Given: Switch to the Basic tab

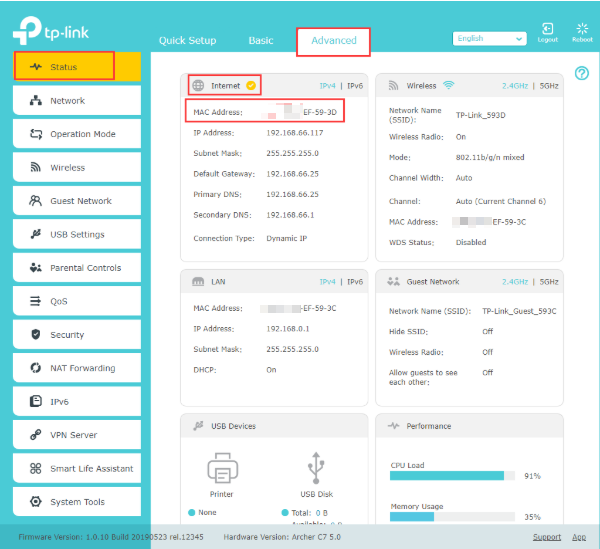Looking at the screenshot, I should click(261, 40).
